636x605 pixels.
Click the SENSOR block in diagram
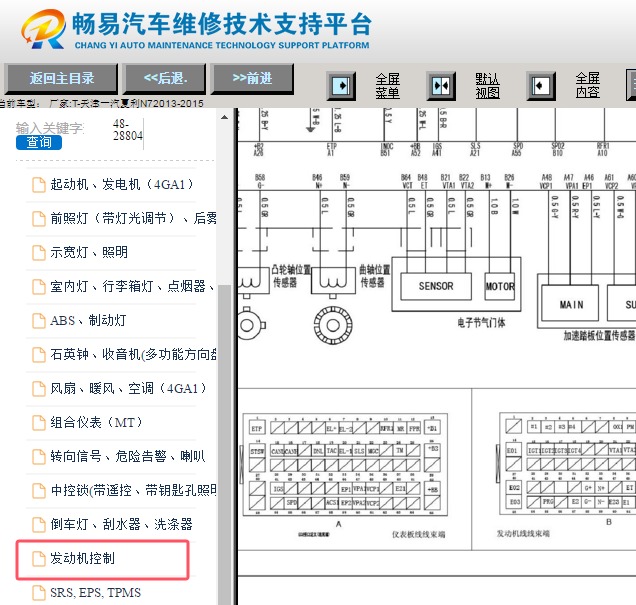[x=436, y=286]
